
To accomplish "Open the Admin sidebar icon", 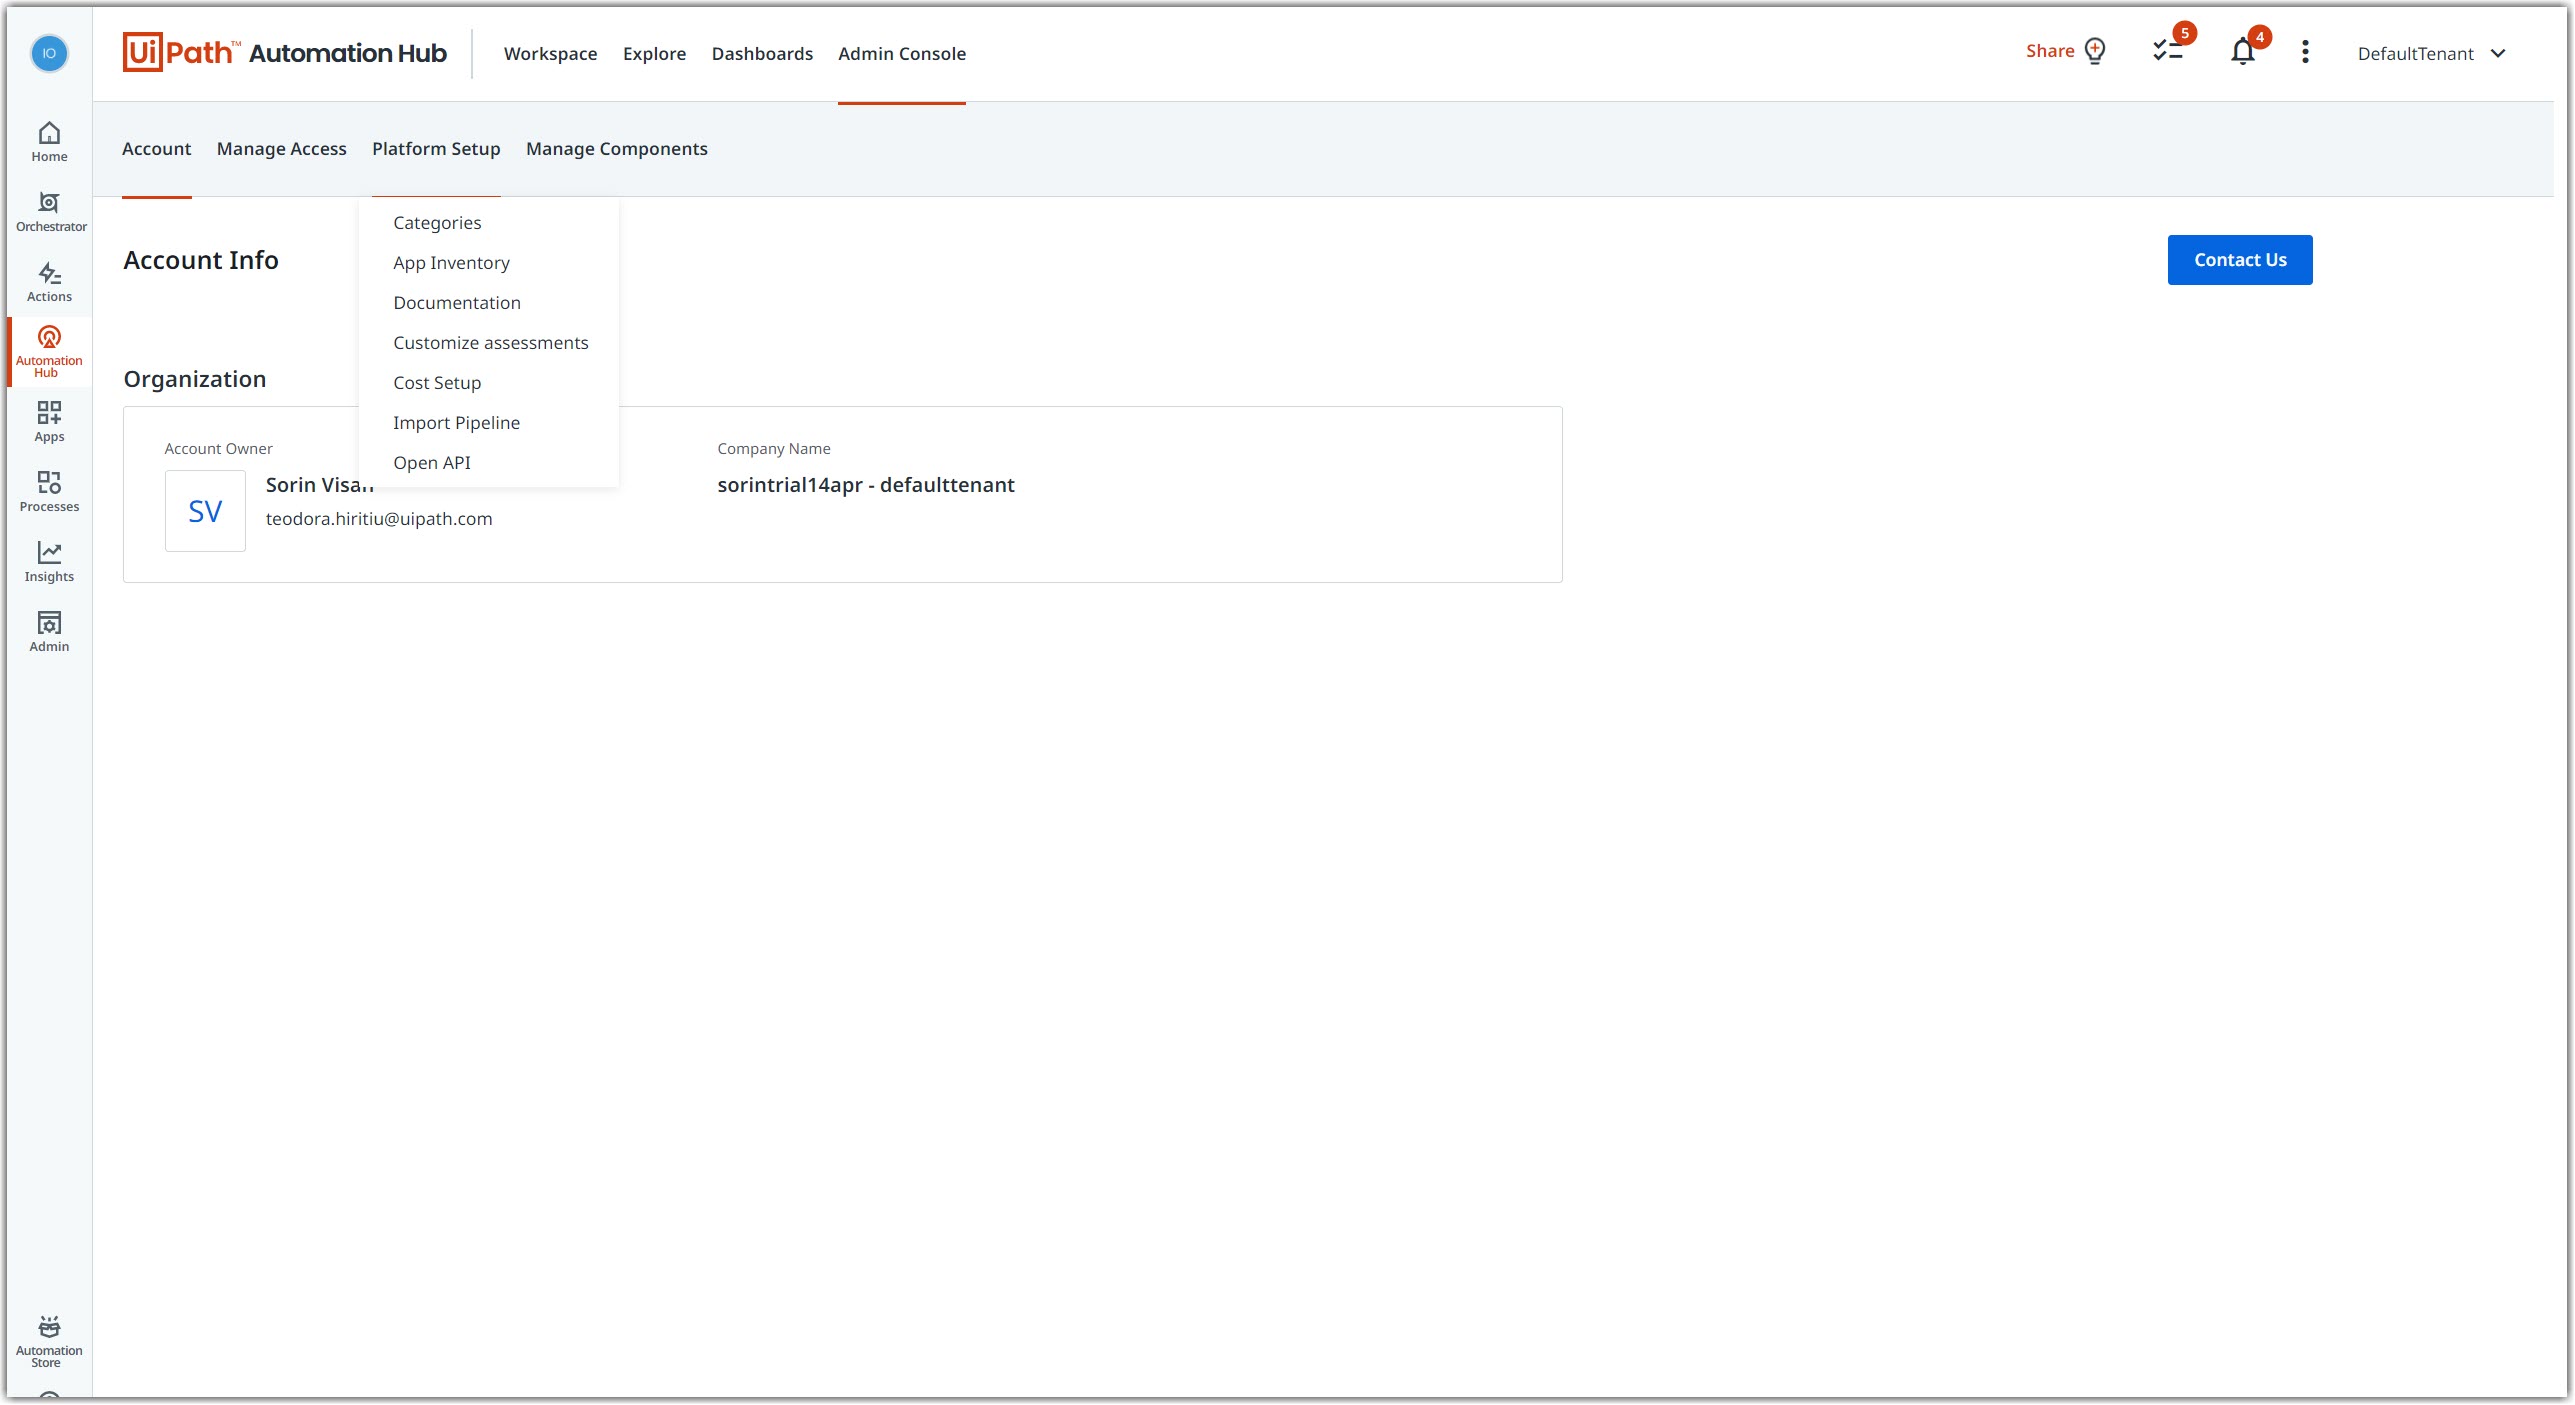I will tap(49, 632).
